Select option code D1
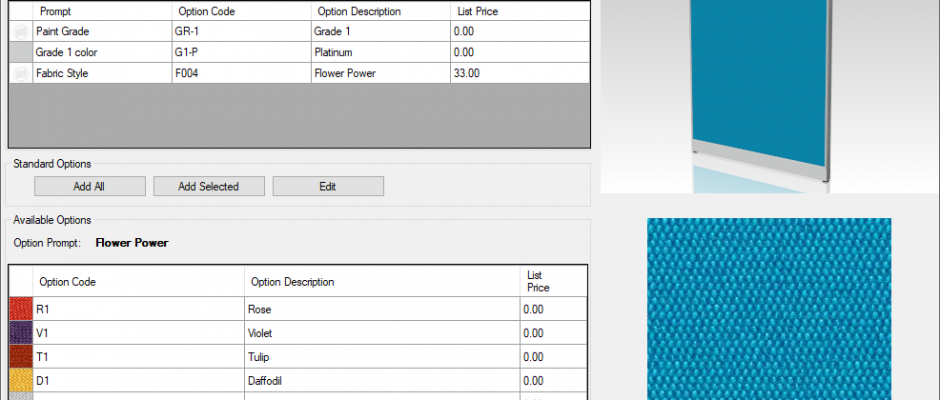The width and height of the screenshot is (940, 400). (138, 381)
